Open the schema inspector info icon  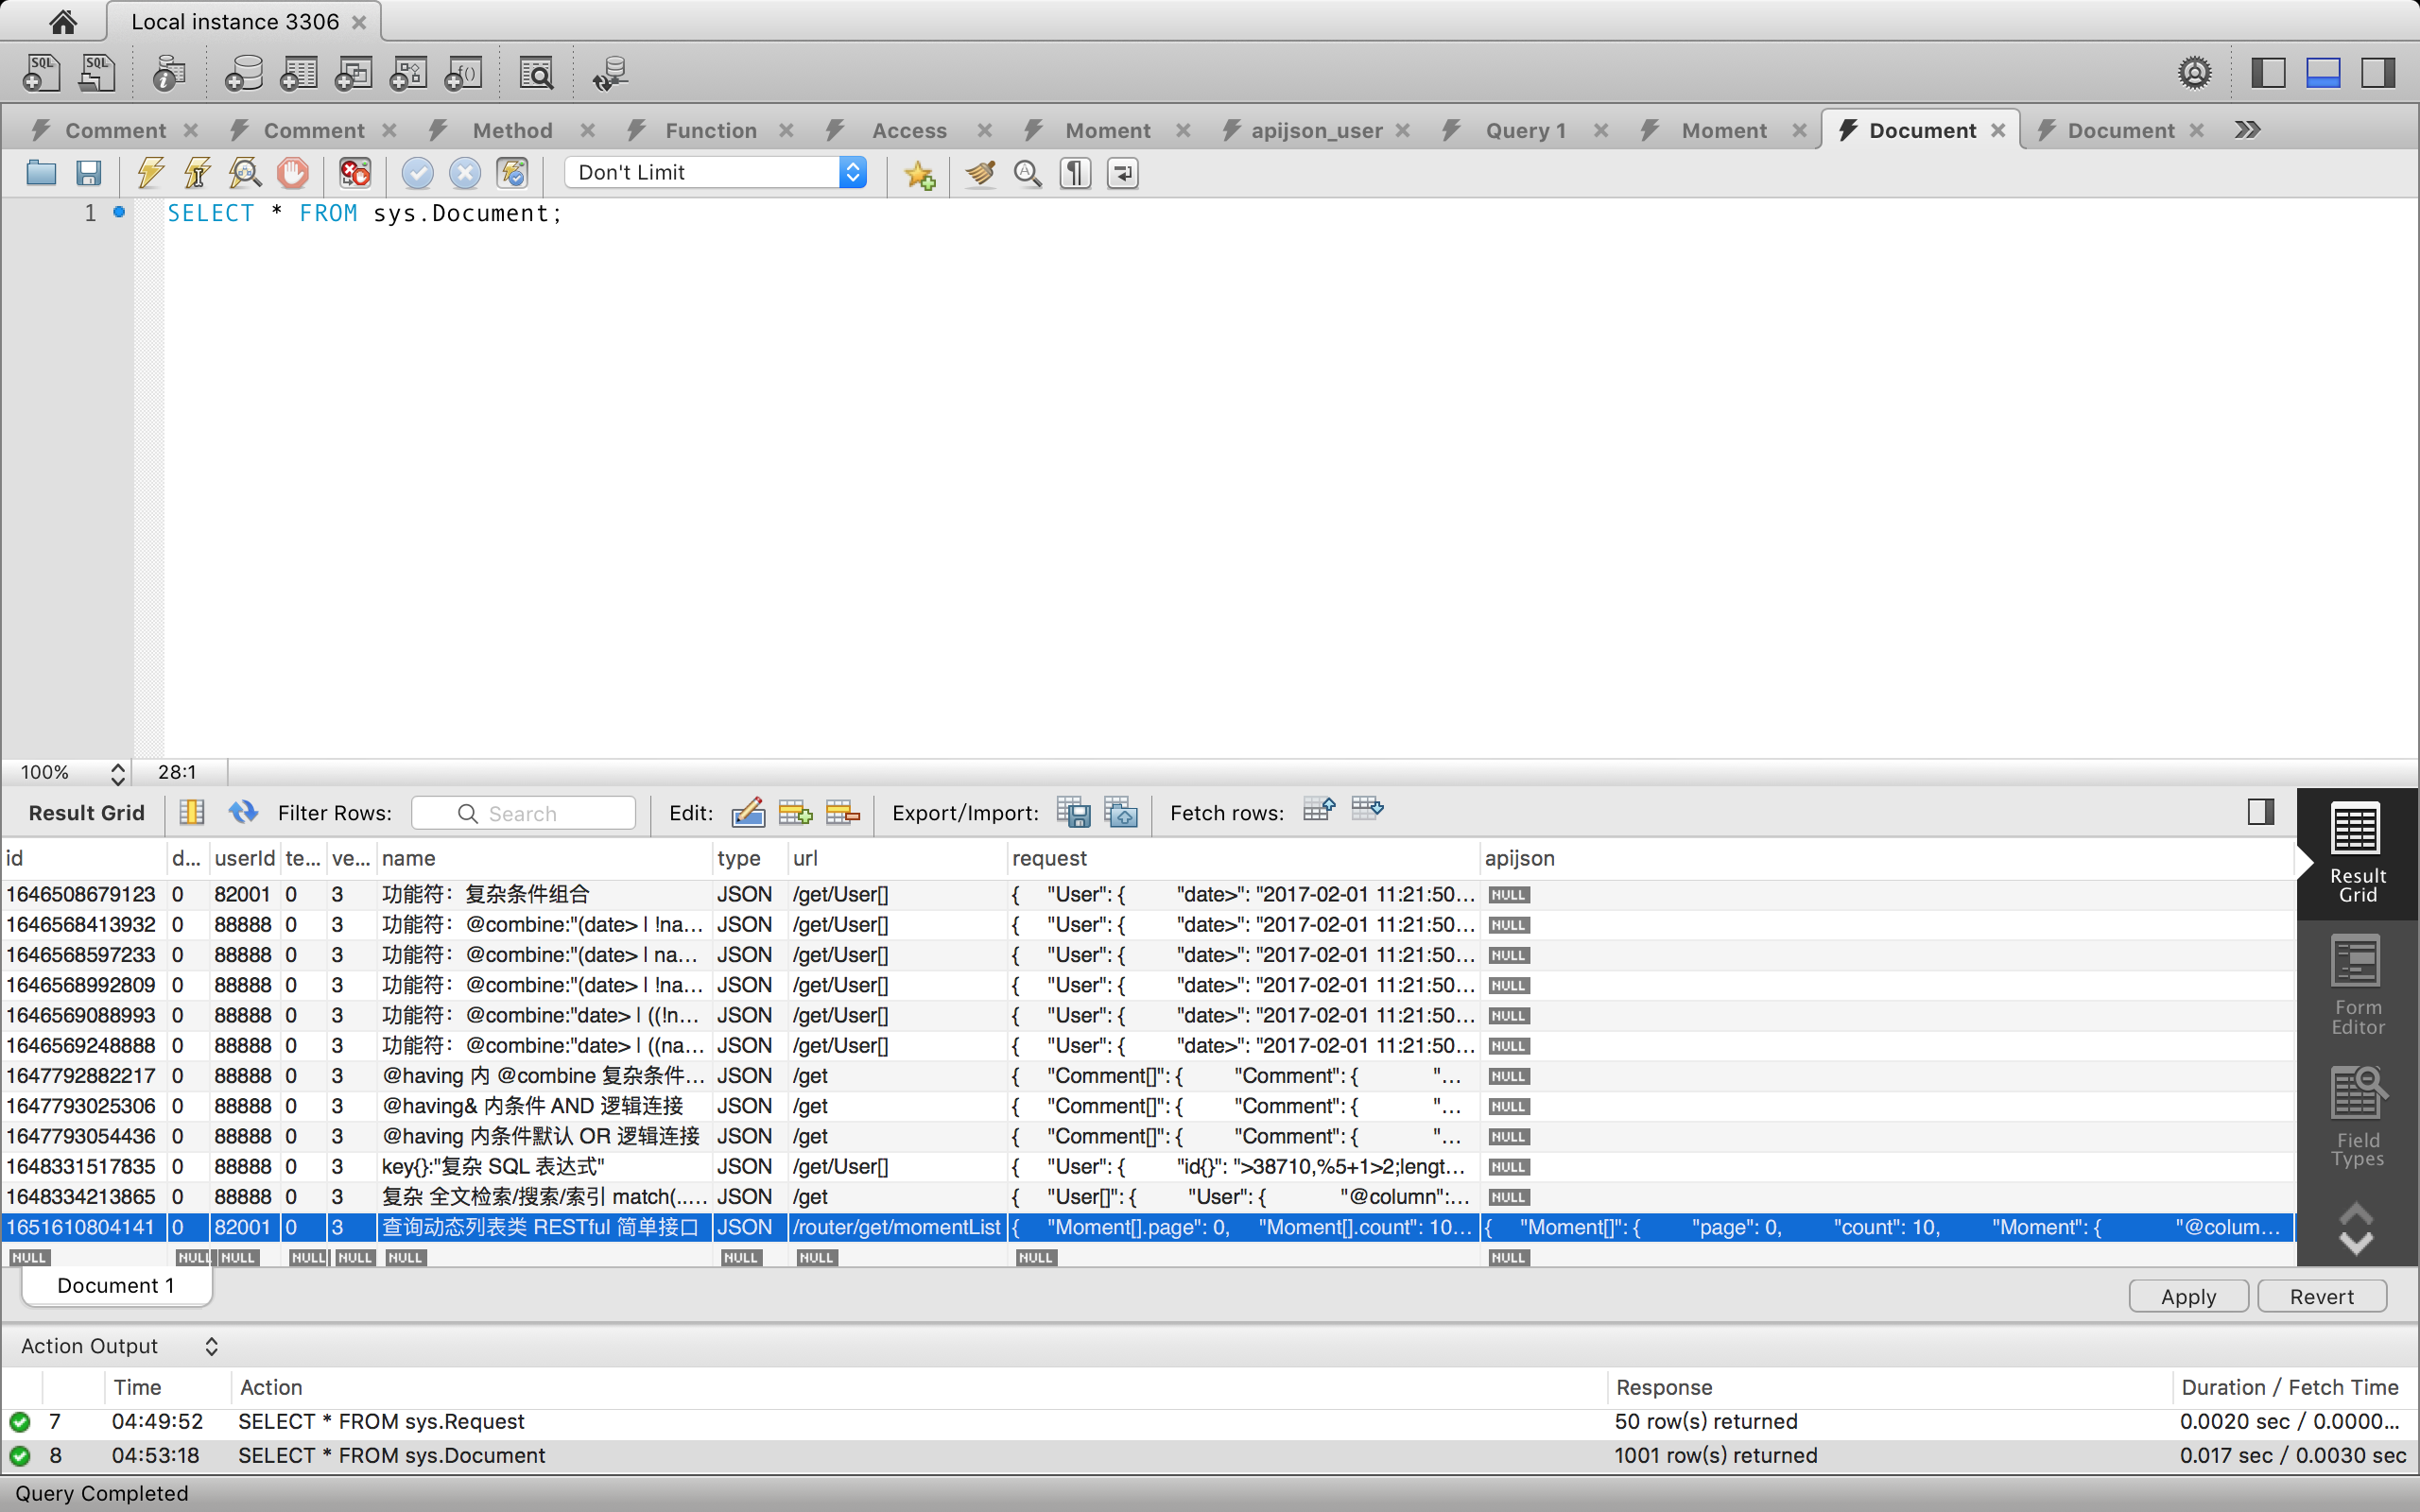[x=169, y=73]
